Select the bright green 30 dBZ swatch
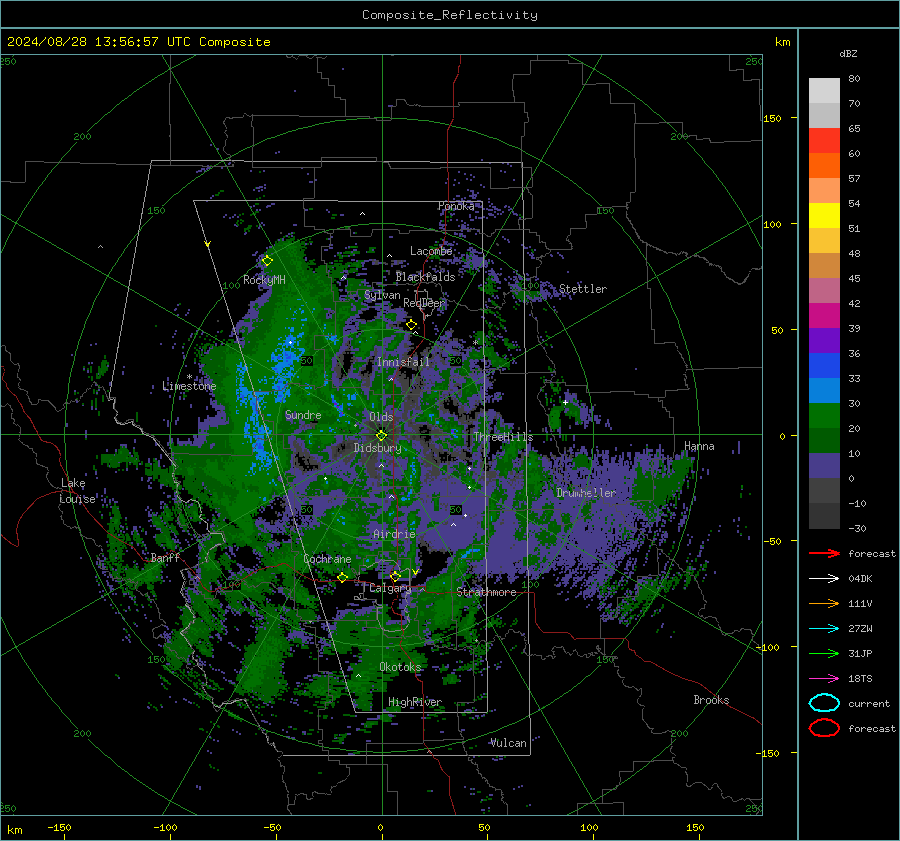The image size is (900, 841). pos(824,416)
